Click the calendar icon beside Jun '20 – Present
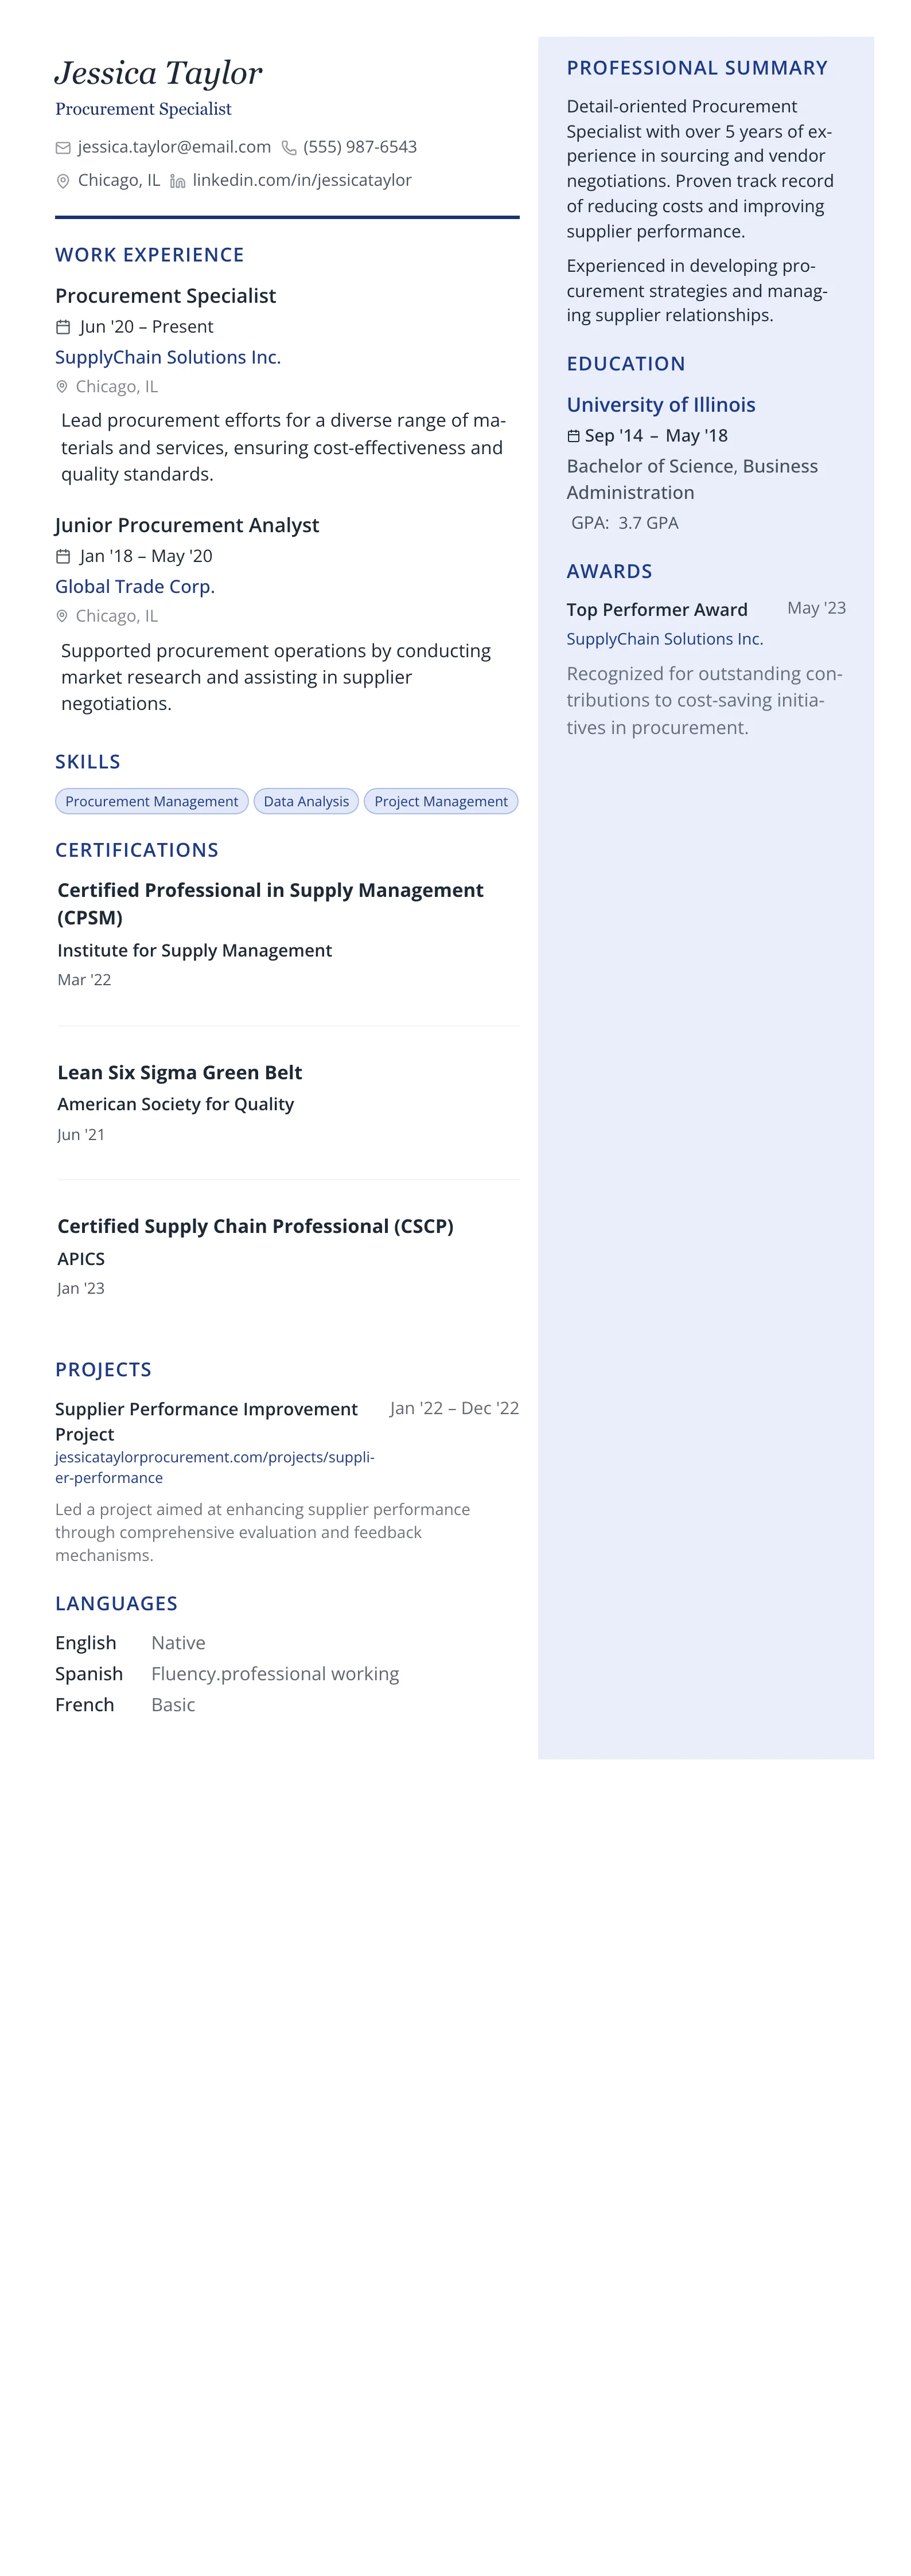Image resolution: width=911 pixels, height=2576 pixels. point(63,327)
